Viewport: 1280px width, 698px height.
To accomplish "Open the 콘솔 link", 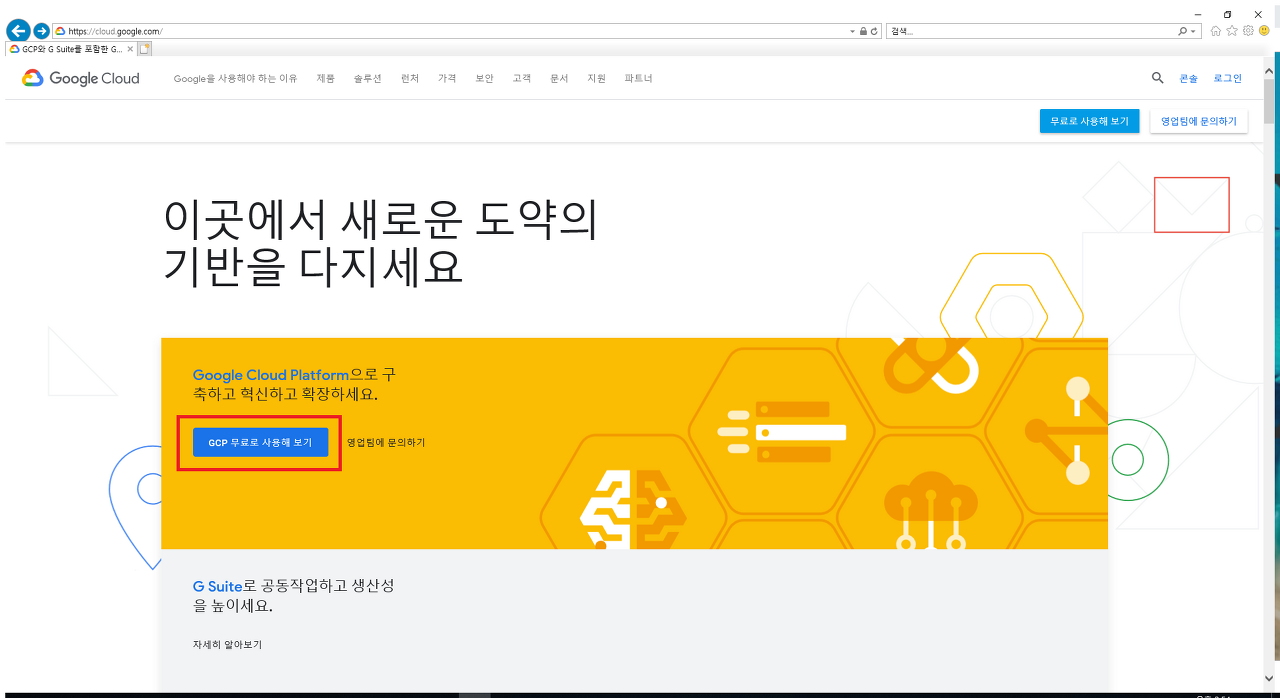I will [x=1188, y=78].
